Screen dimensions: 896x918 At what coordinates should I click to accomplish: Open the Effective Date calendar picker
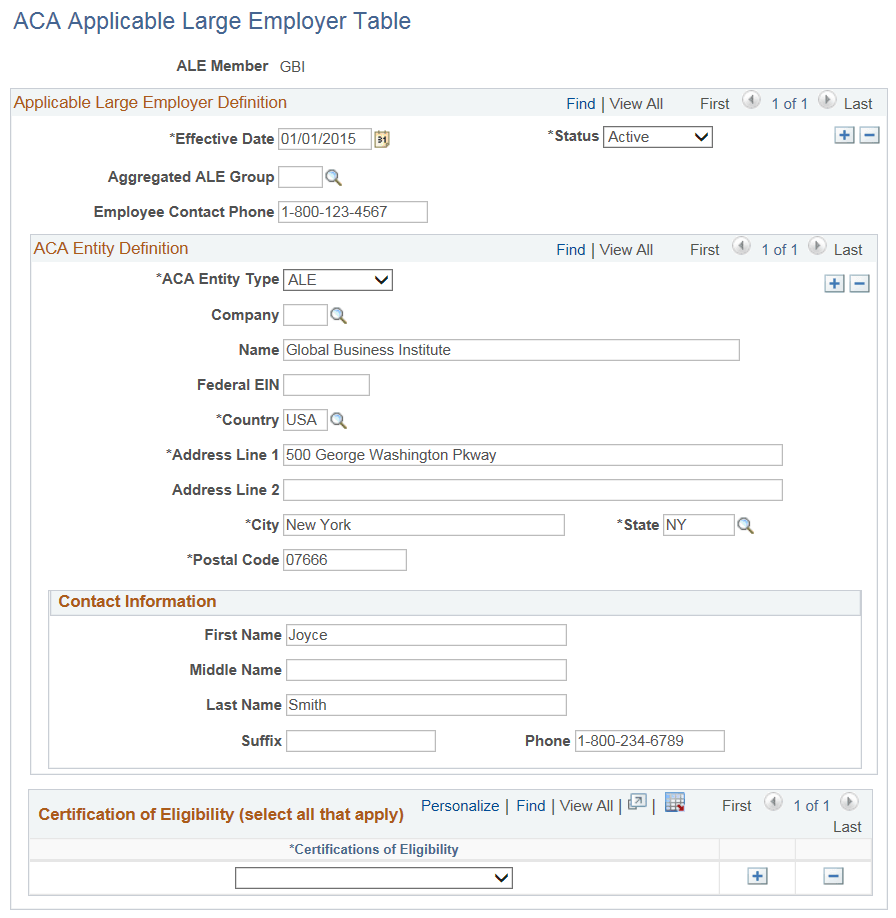point(381,139)
